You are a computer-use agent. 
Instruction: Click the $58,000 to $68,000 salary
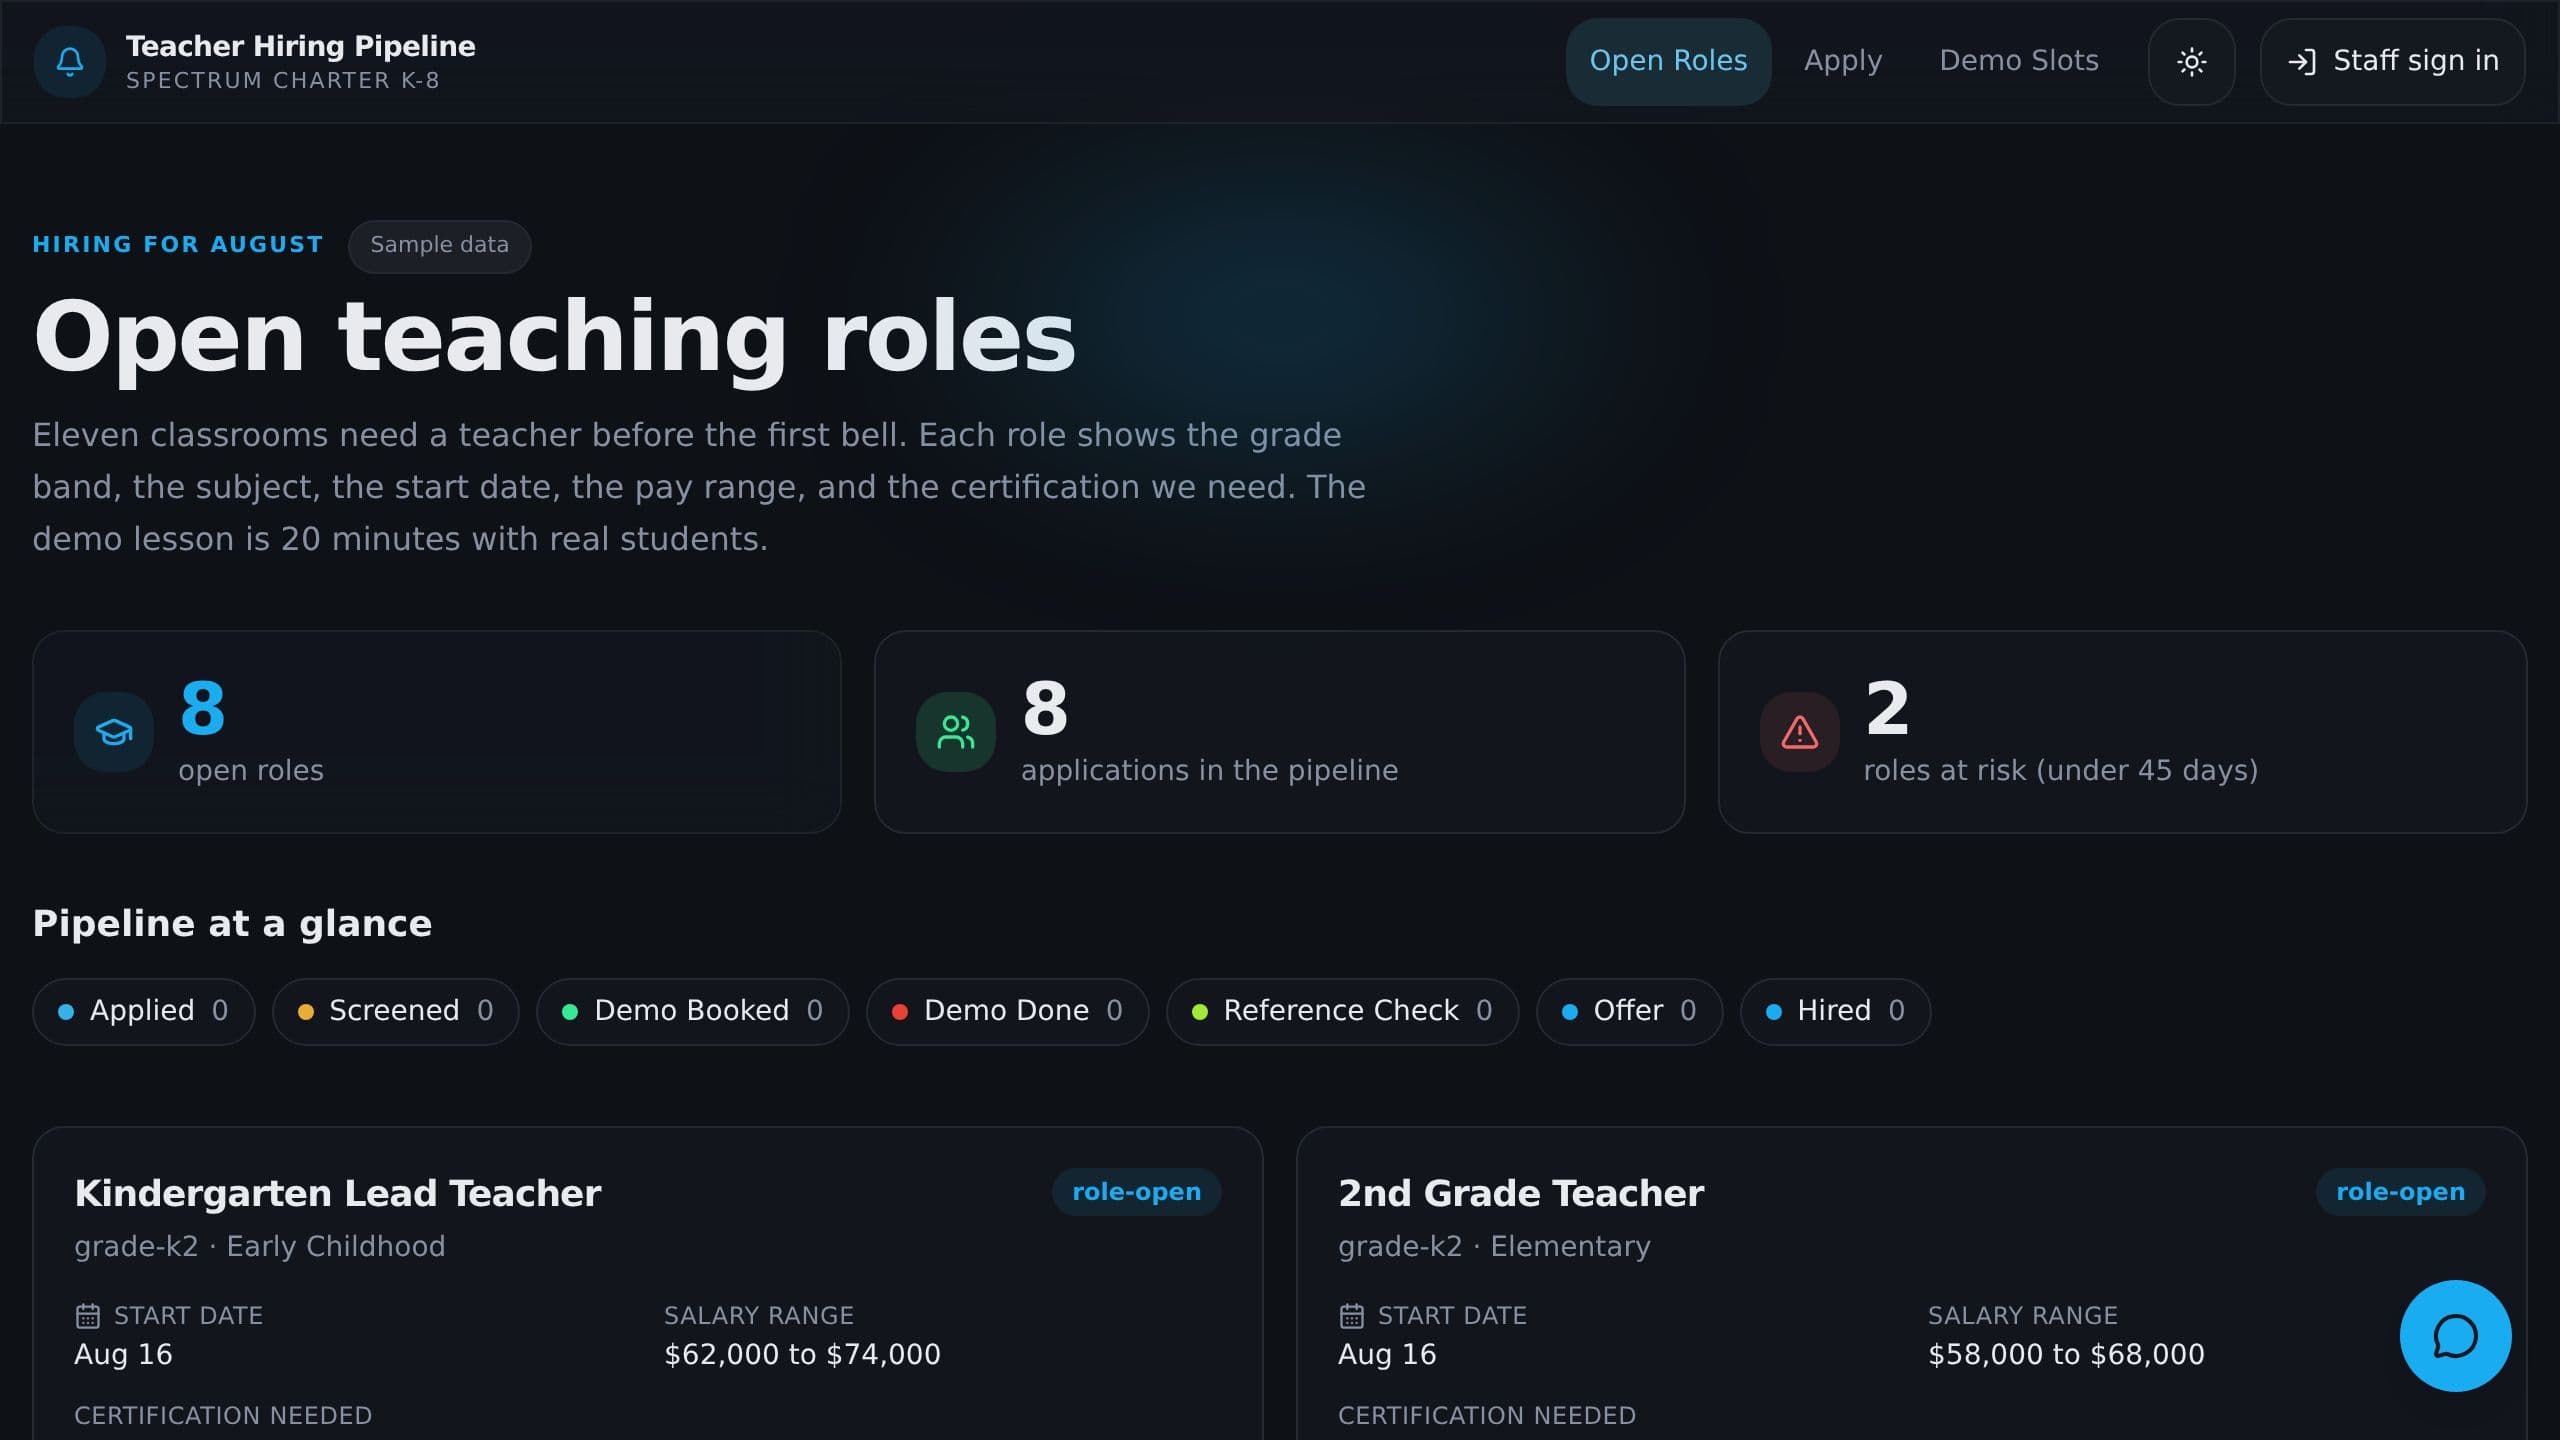click(x=2066, y=1355)
